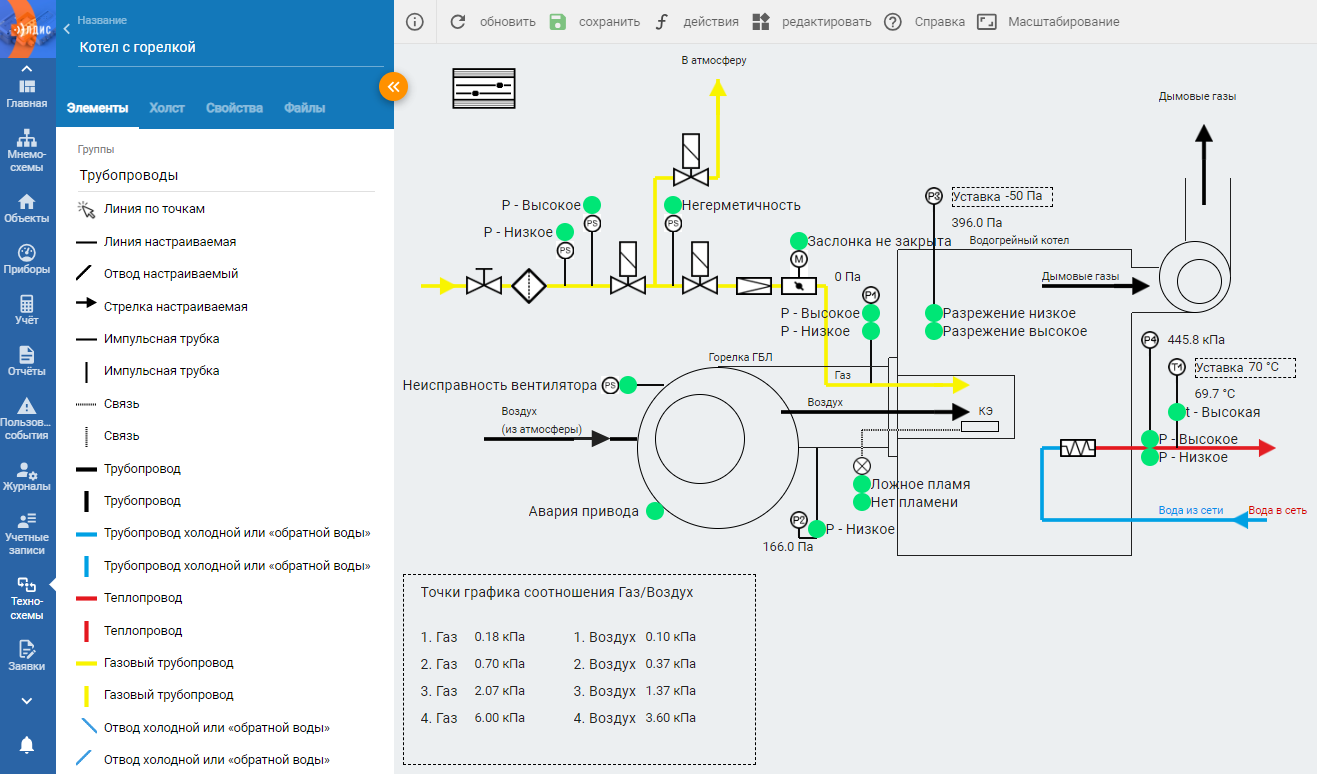
Task: Click the сохранить save button
Action: pos(594,21)
